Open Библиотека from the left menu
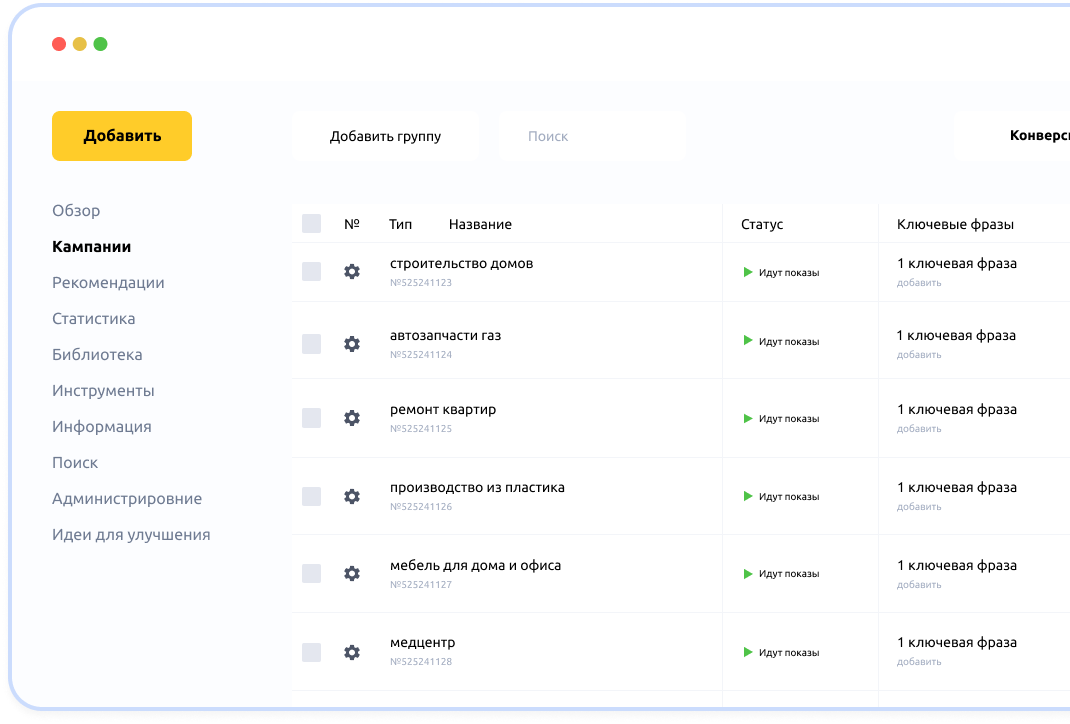 pyautogui.click(x=97, y=355)
